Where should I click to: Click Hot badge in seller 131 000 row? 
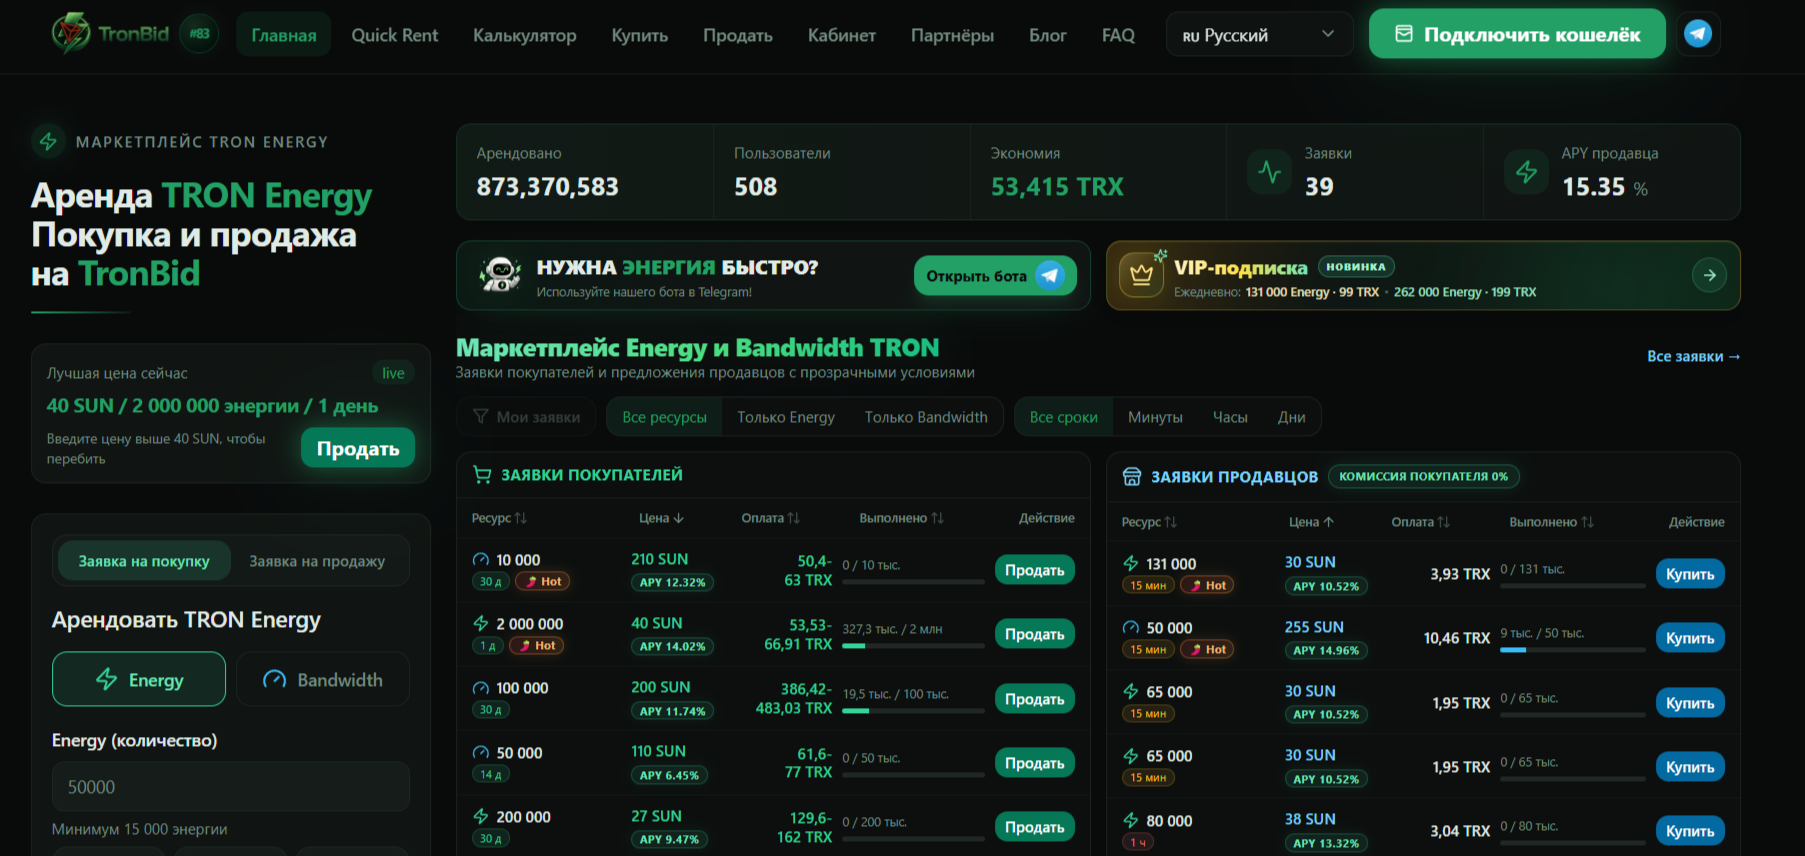(x=1207, y=586)
